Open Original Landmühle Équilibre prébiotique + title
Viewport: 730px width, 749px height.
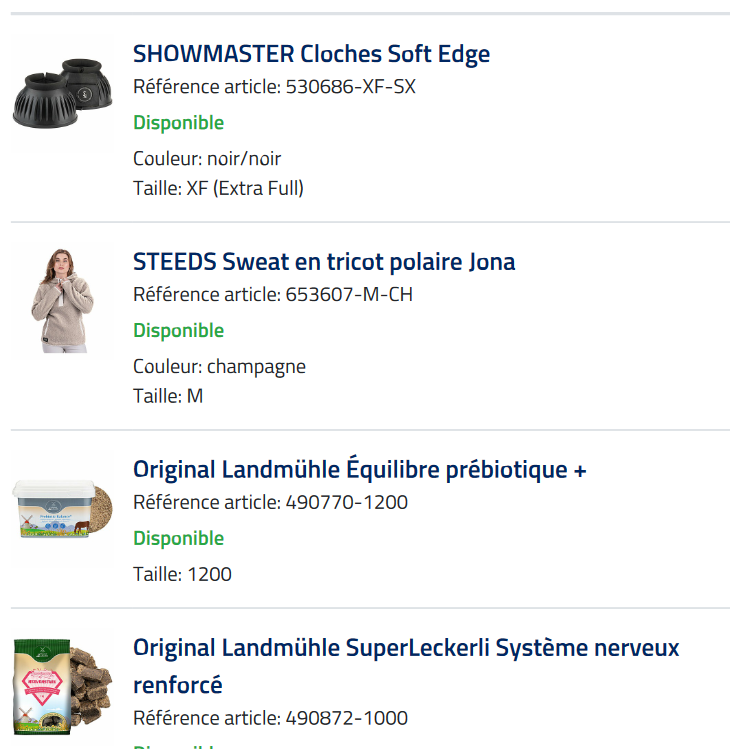pyautogui.click(x=359, y=470)
